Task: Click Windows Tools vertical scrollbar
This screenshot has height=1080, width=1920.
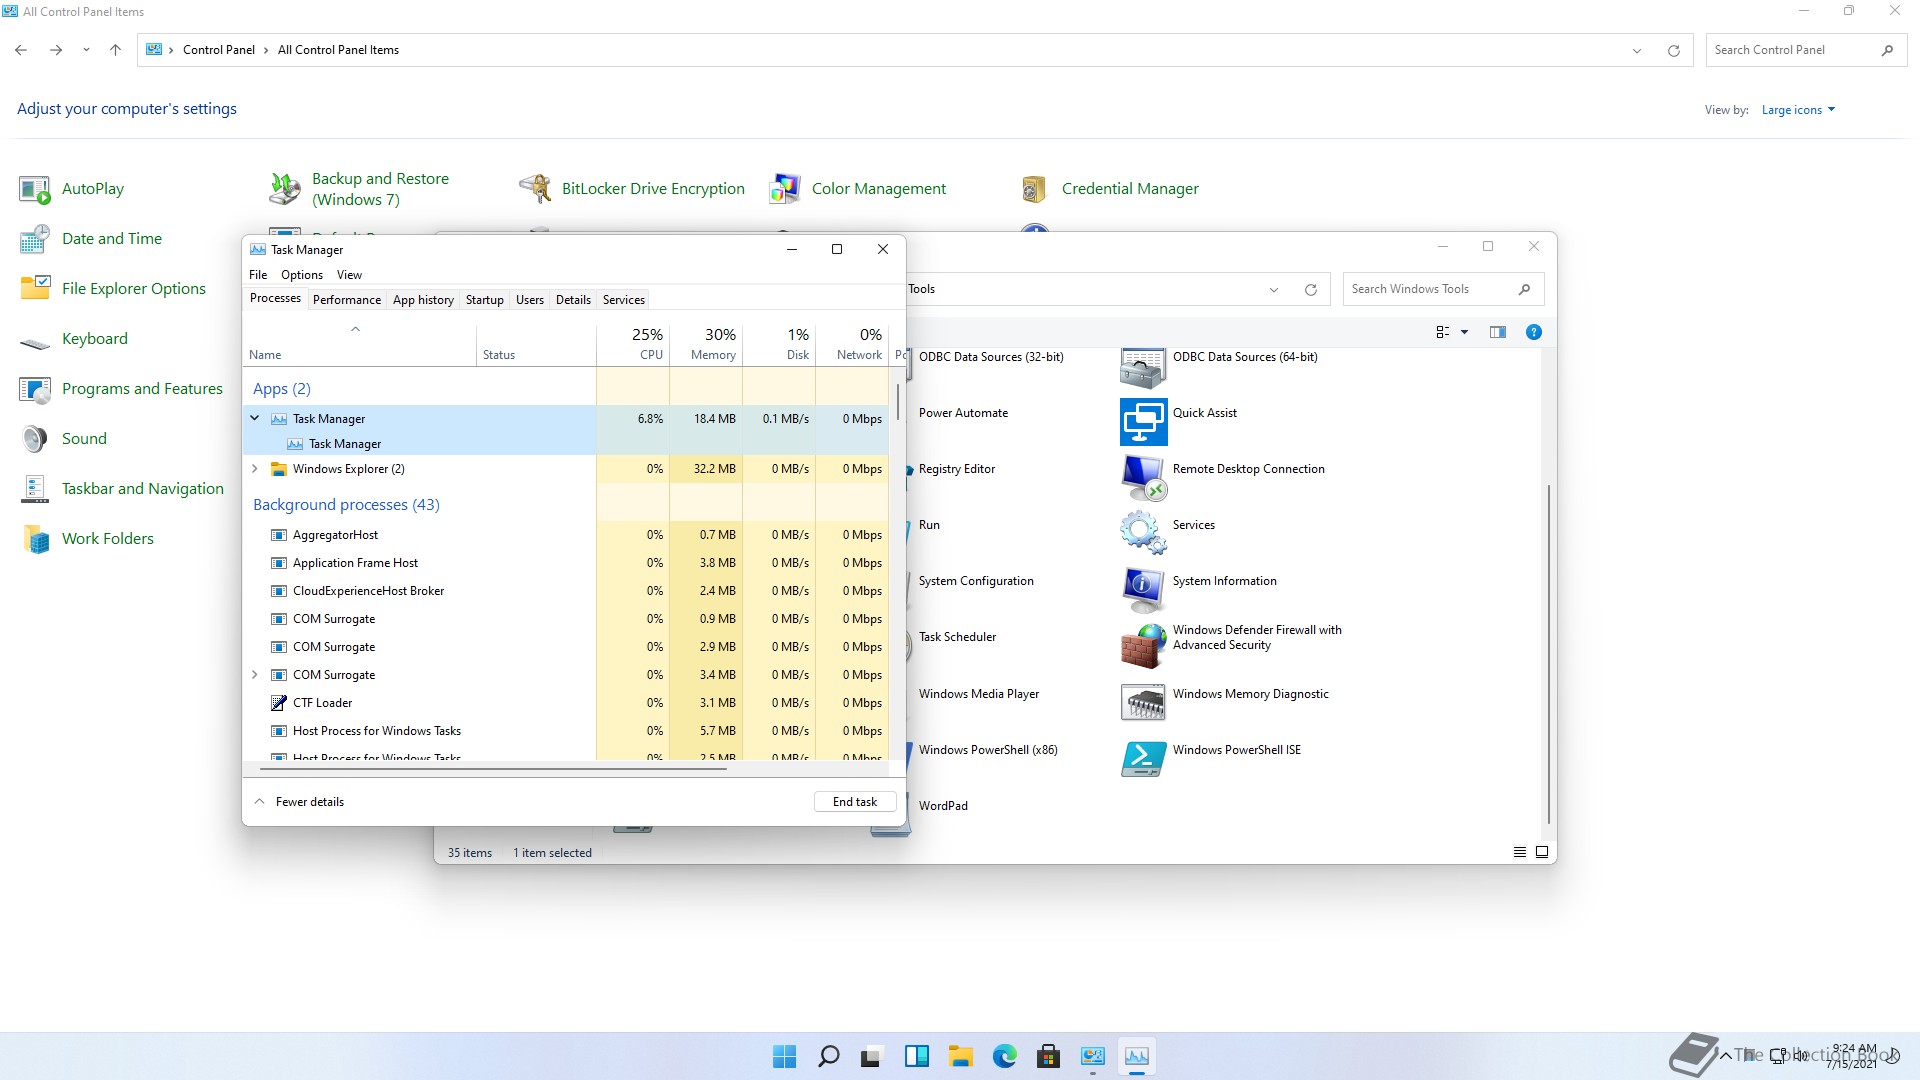Action: click(x=1549, y=654)
